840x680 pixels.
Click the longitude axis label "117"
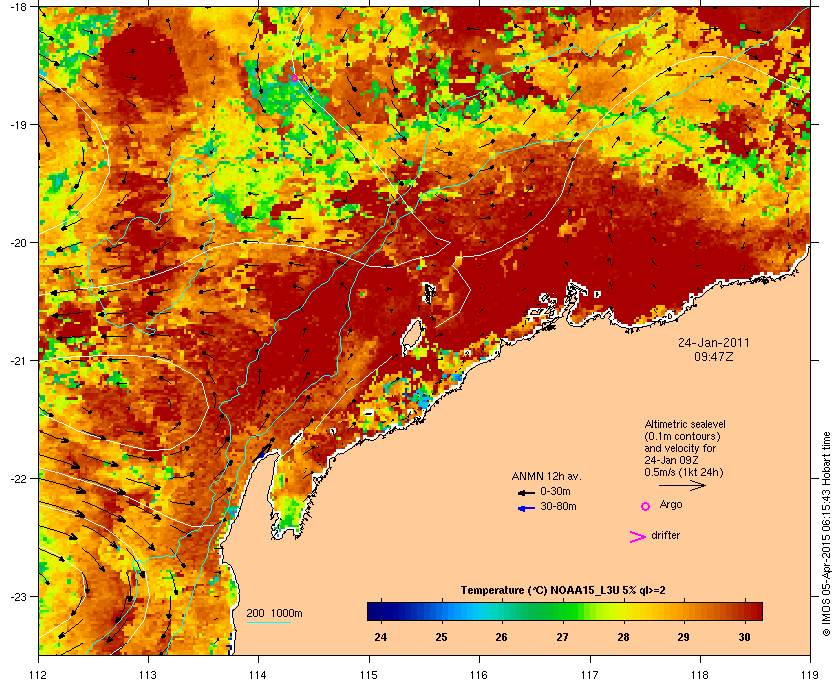[590, 674]
